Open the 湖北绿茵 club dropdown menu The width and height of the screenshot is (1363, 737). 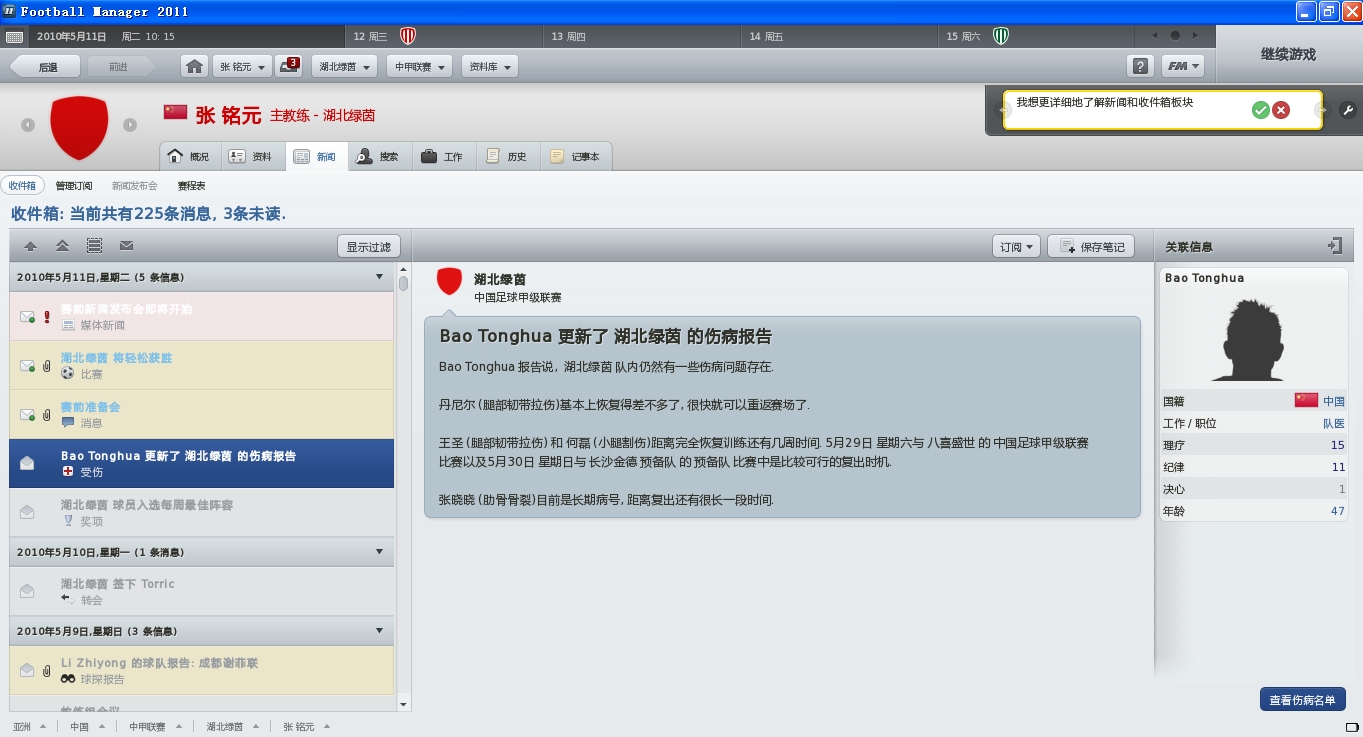pos(344,67)
